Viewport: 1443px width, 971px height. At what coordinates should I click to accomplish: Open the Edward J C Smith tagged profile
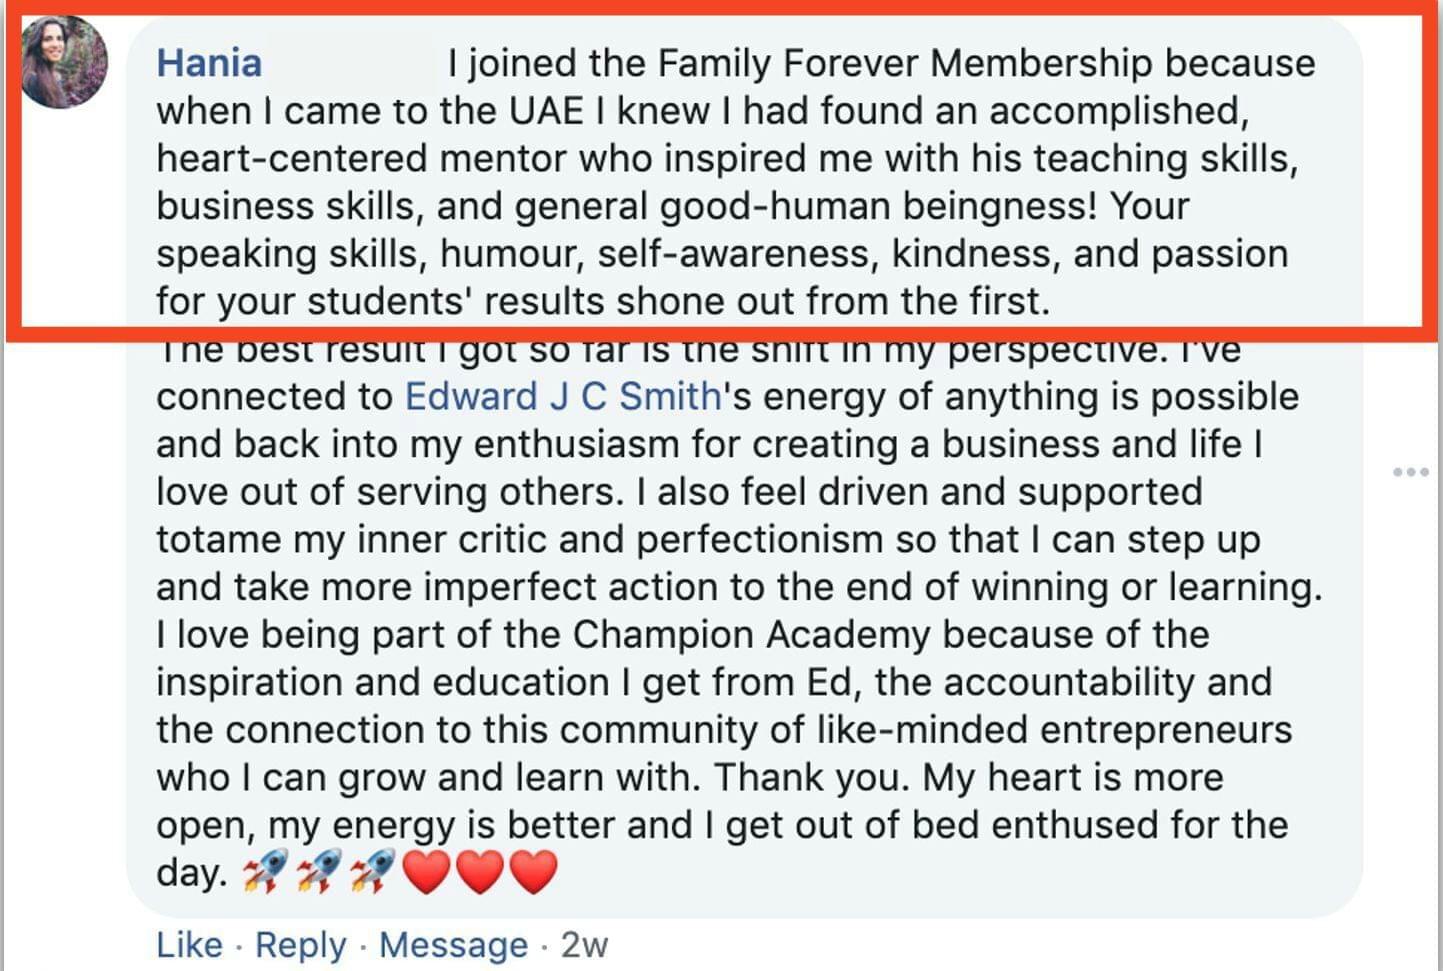coord(563,397)
